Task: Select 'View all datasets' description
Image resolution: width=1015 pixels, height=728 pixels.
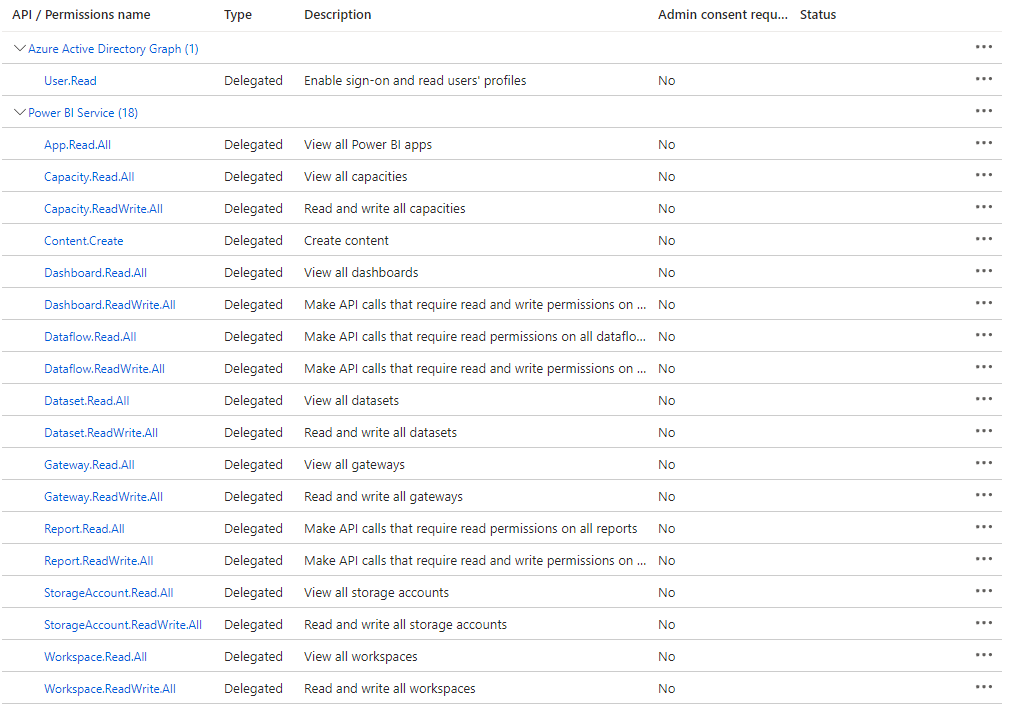Action: (x=351, y=401)
